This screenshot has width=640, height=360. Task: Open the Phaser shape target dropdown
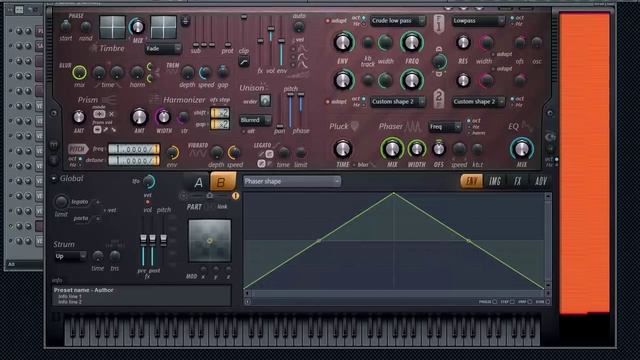tap(292, 181)
